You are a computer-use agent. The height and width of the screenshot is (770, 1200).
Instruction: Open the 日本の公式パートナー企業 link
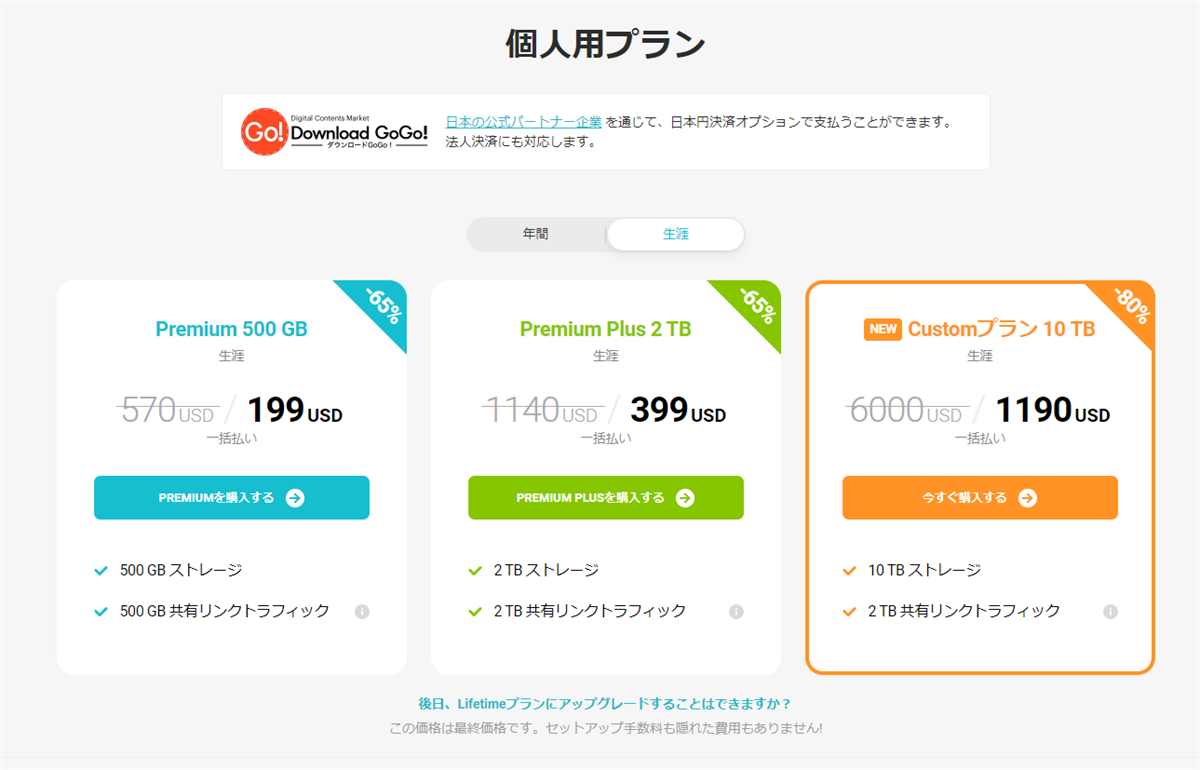point(524,122)
